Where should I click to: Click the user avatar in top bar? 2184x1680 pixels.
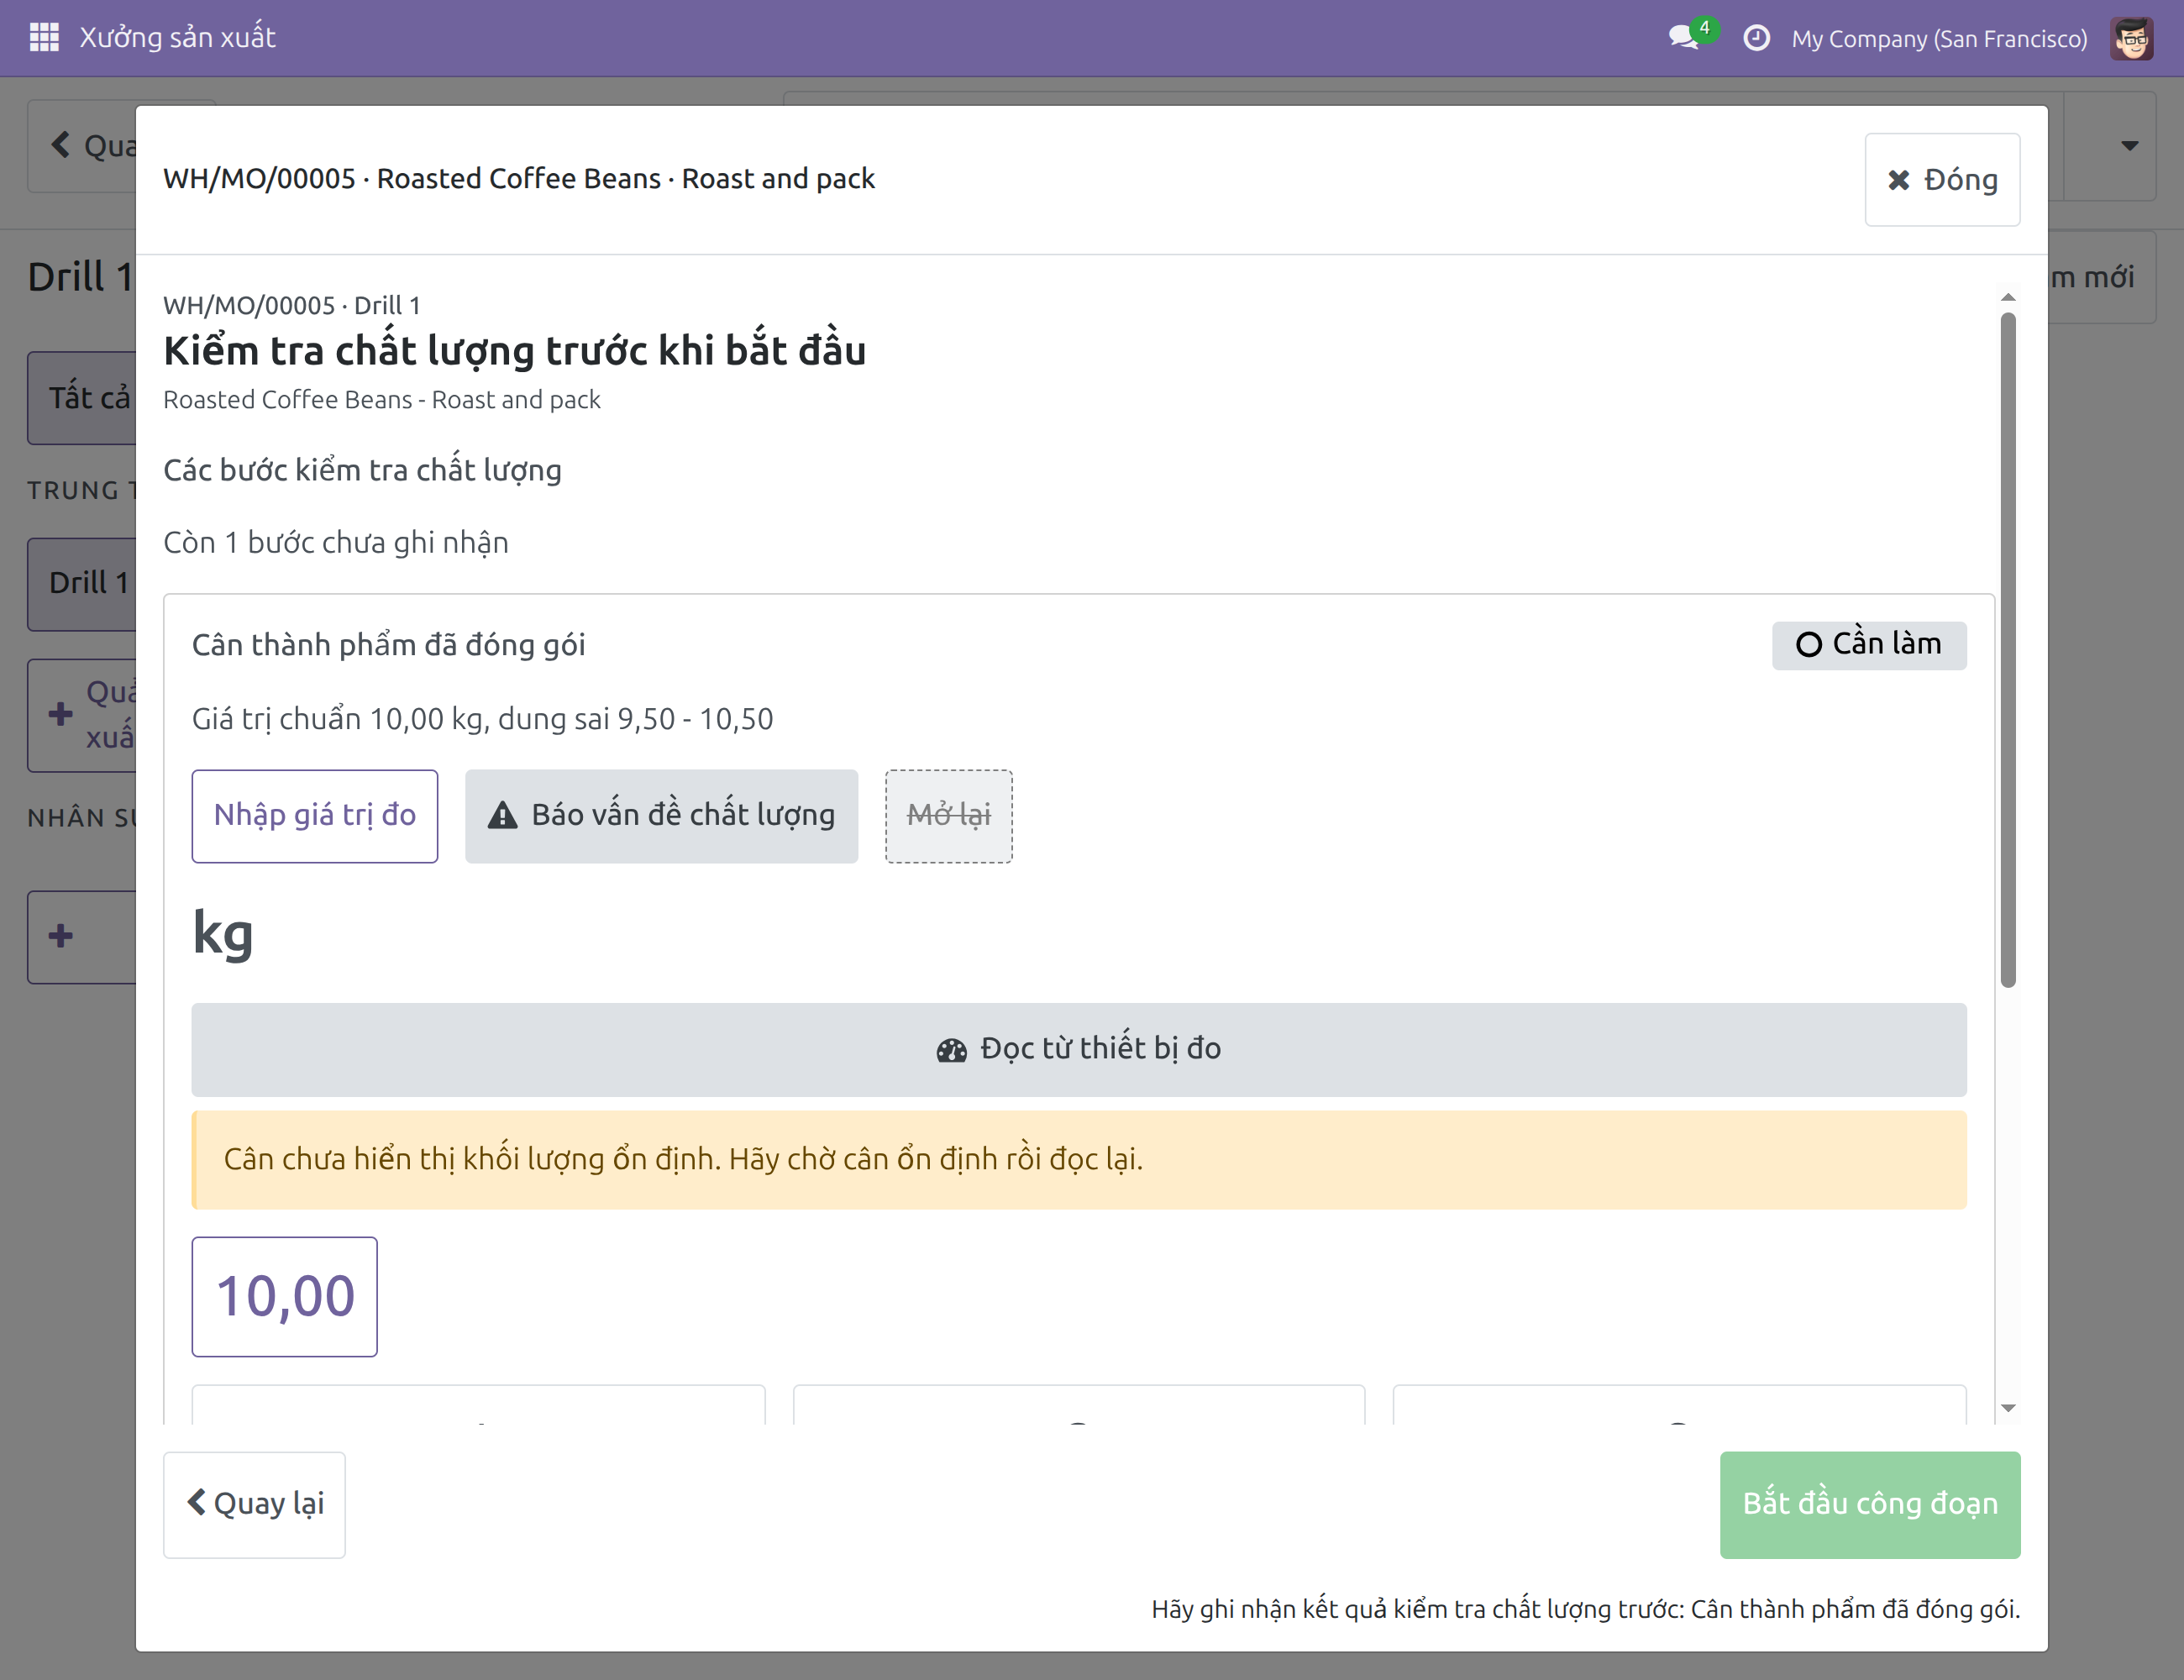(x=2132, y=38)
